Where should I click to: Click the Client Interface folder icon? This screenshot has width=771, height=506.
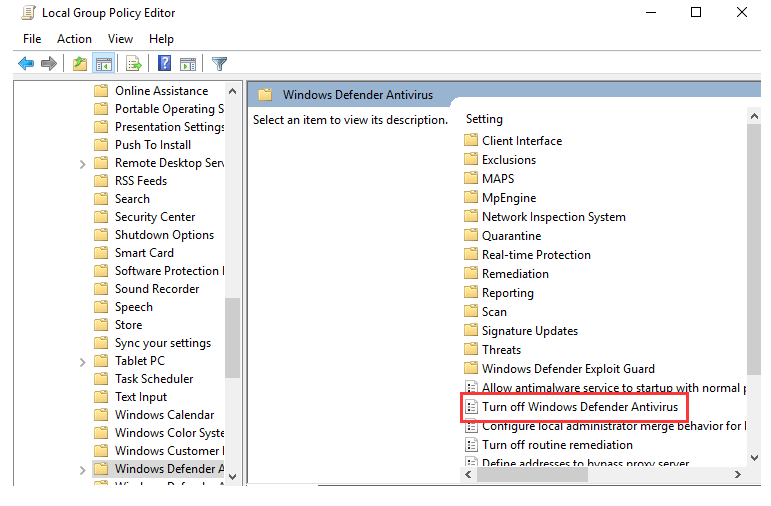pos(471,140)
